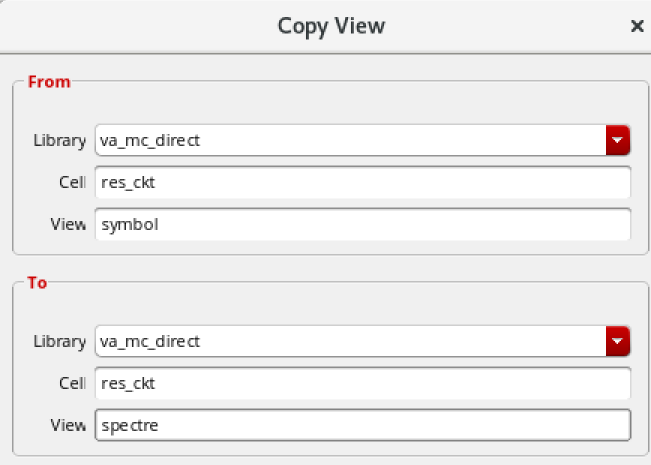Screen dimensions: 651x465
Task: Close the Copy View dialog
Action: tap(637, 26)
